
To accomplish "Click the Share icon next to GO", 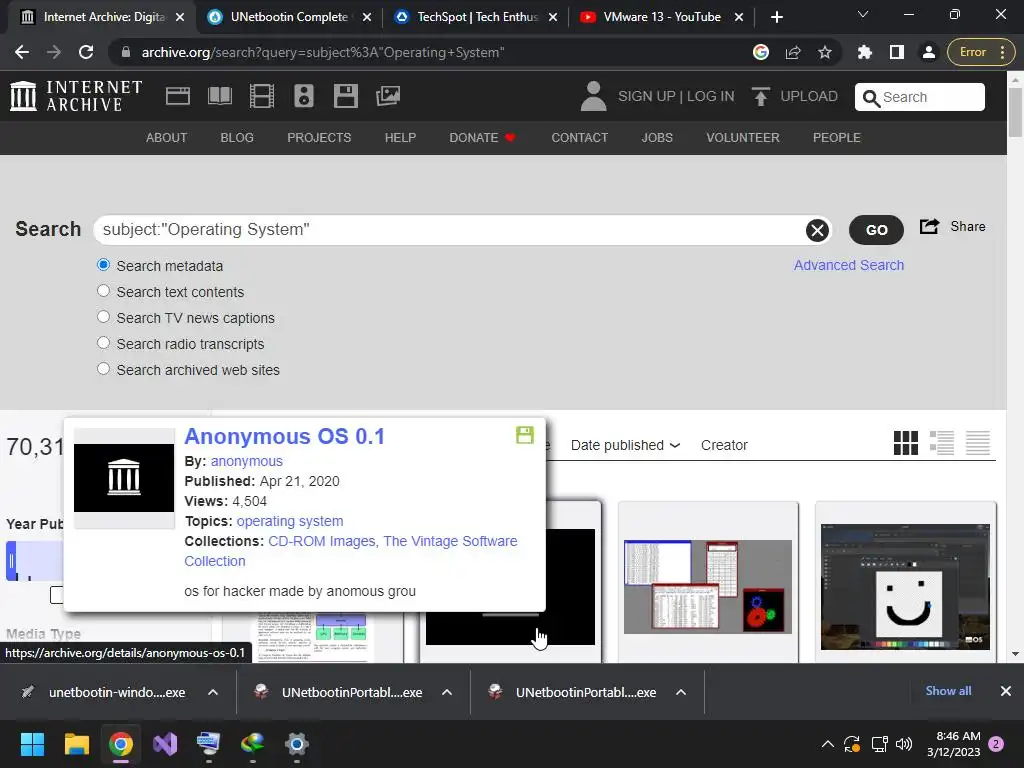I will (x=929, y=226).
